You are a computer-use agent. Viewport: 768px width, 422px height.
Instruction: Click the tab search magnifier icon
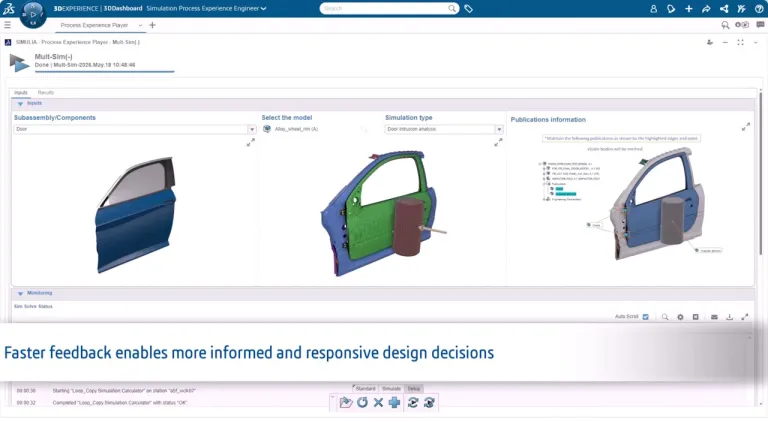725,25
